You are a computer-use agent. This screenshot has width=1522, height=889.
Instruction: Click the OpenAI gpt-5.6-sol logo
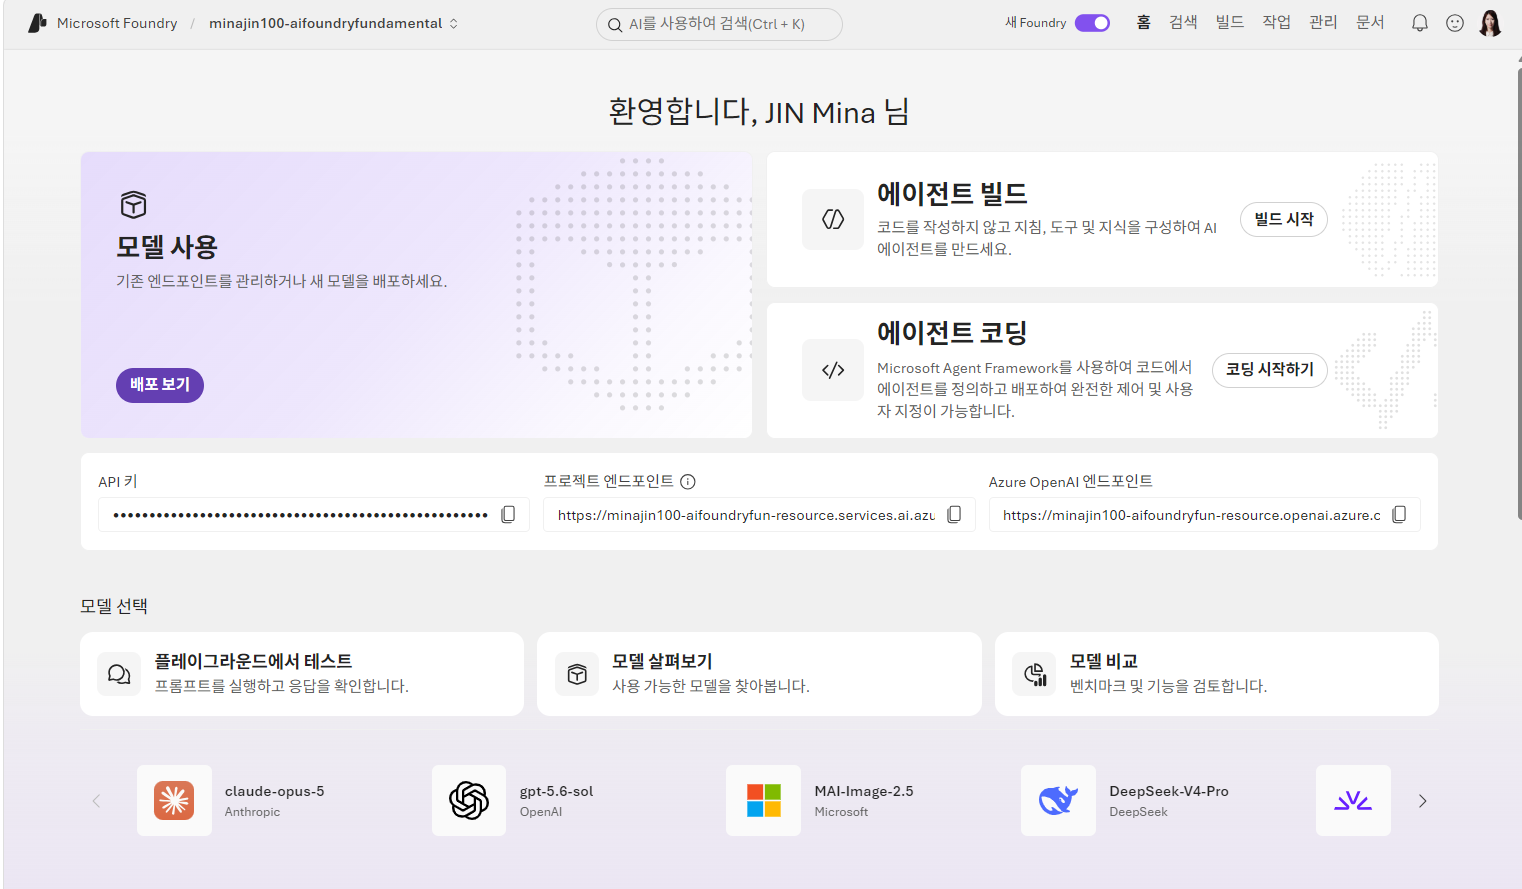(469, 800)
